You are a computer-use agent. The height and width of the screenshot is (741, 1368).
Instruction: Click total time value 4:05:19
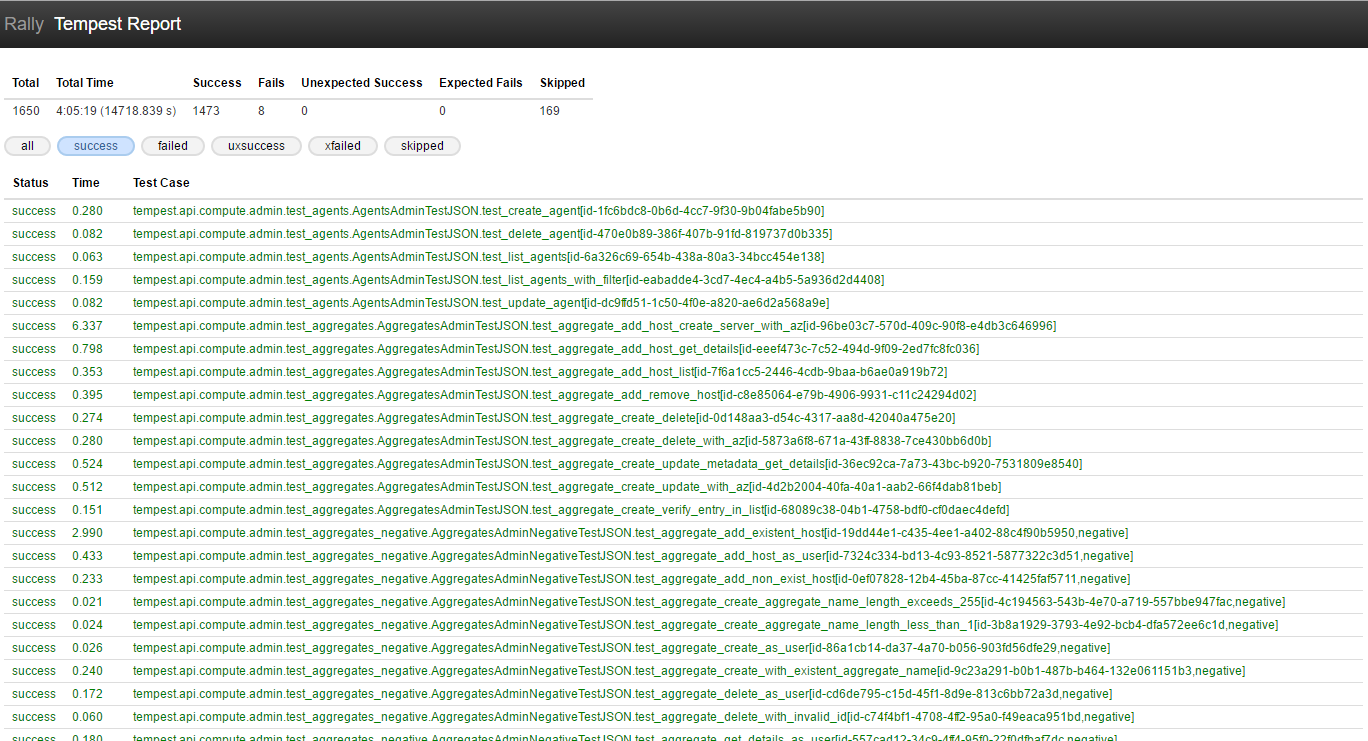[x=116, y=111]
